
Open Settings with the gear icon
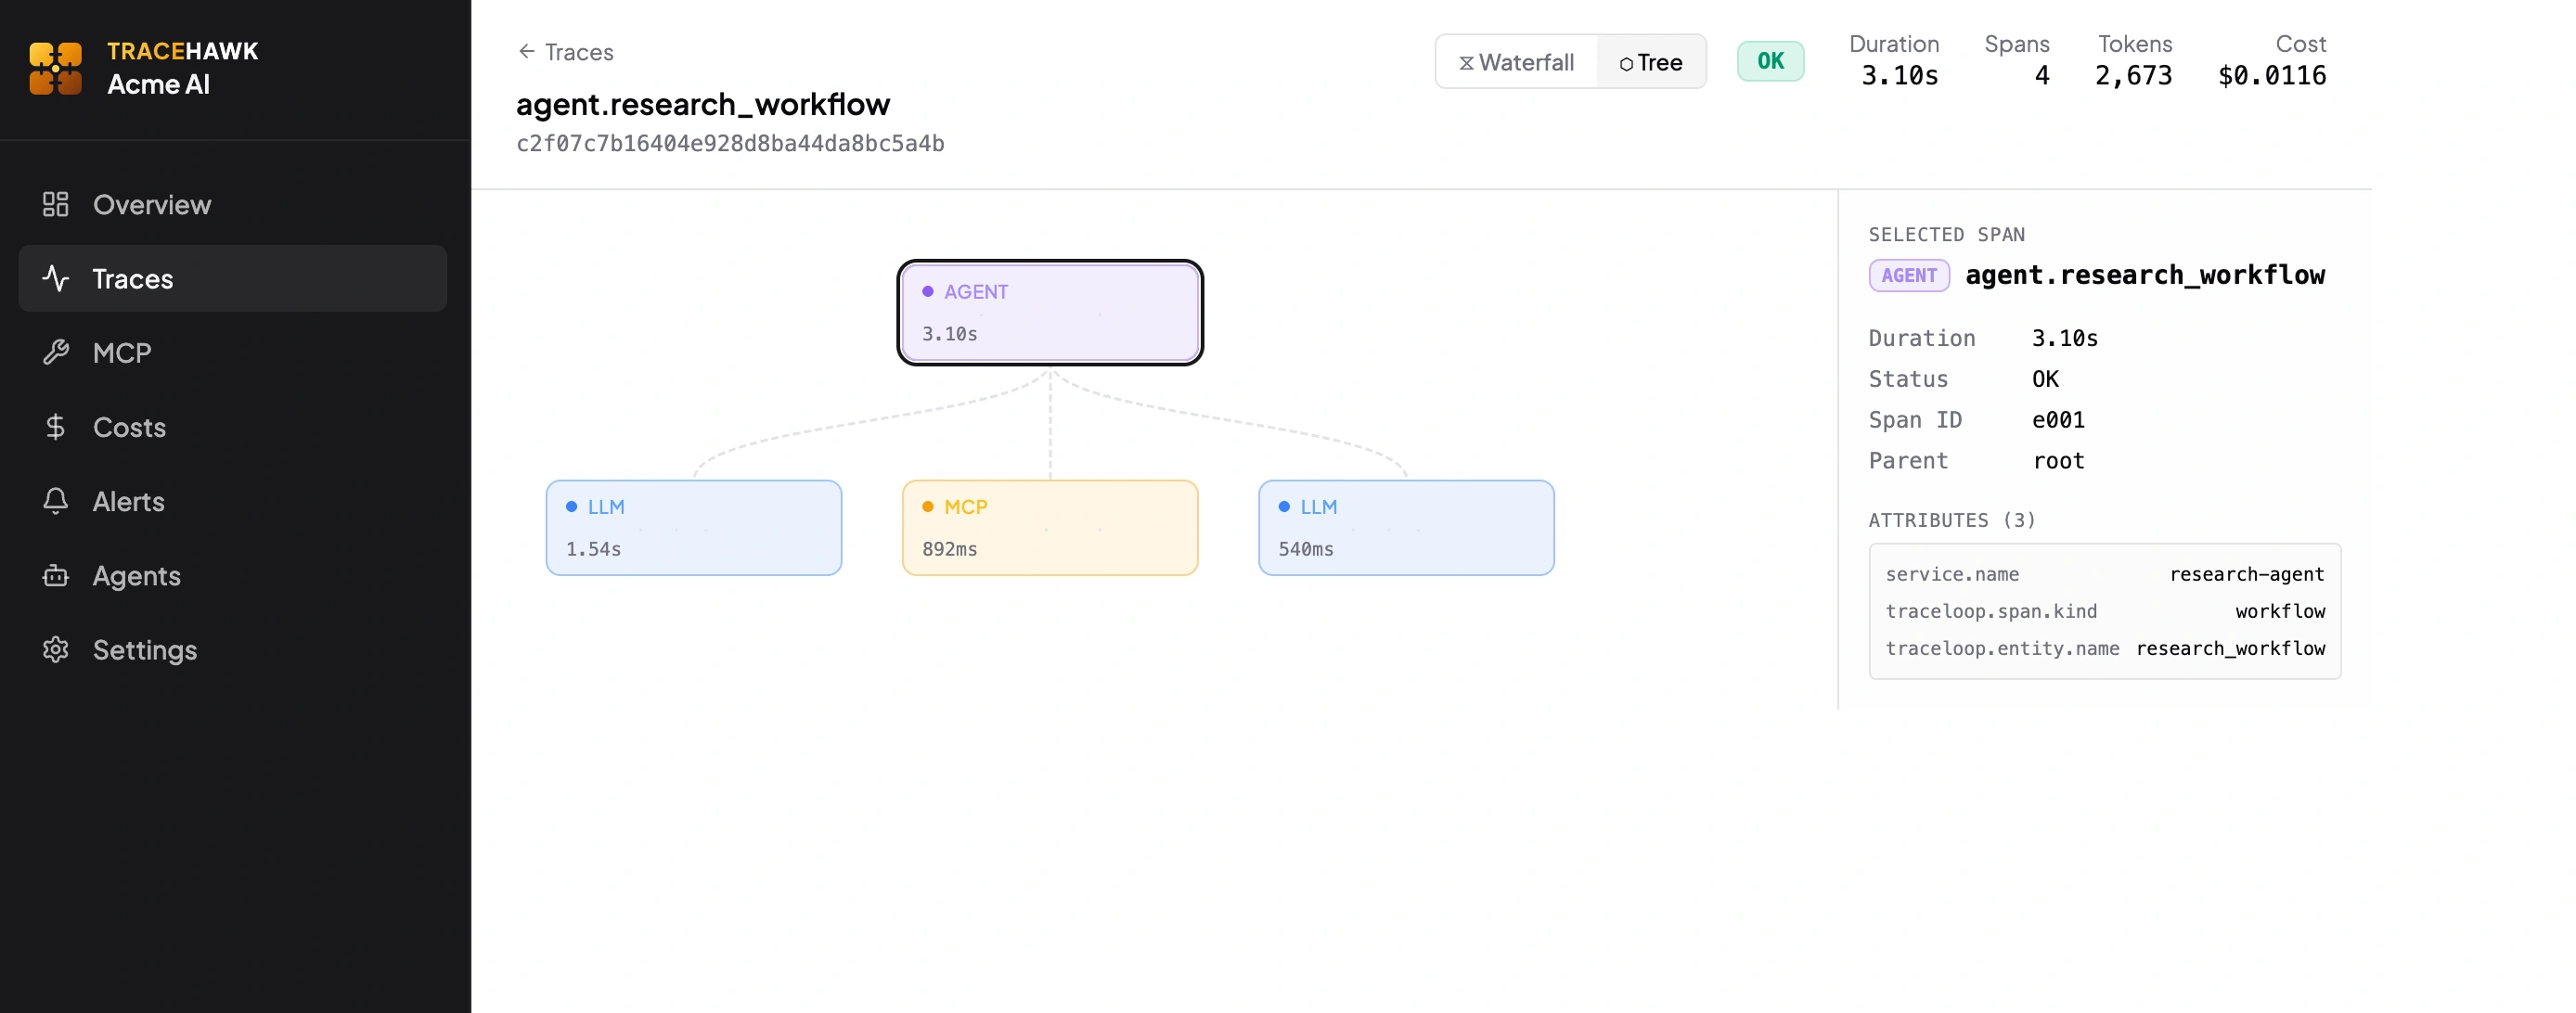coord(55,650)
